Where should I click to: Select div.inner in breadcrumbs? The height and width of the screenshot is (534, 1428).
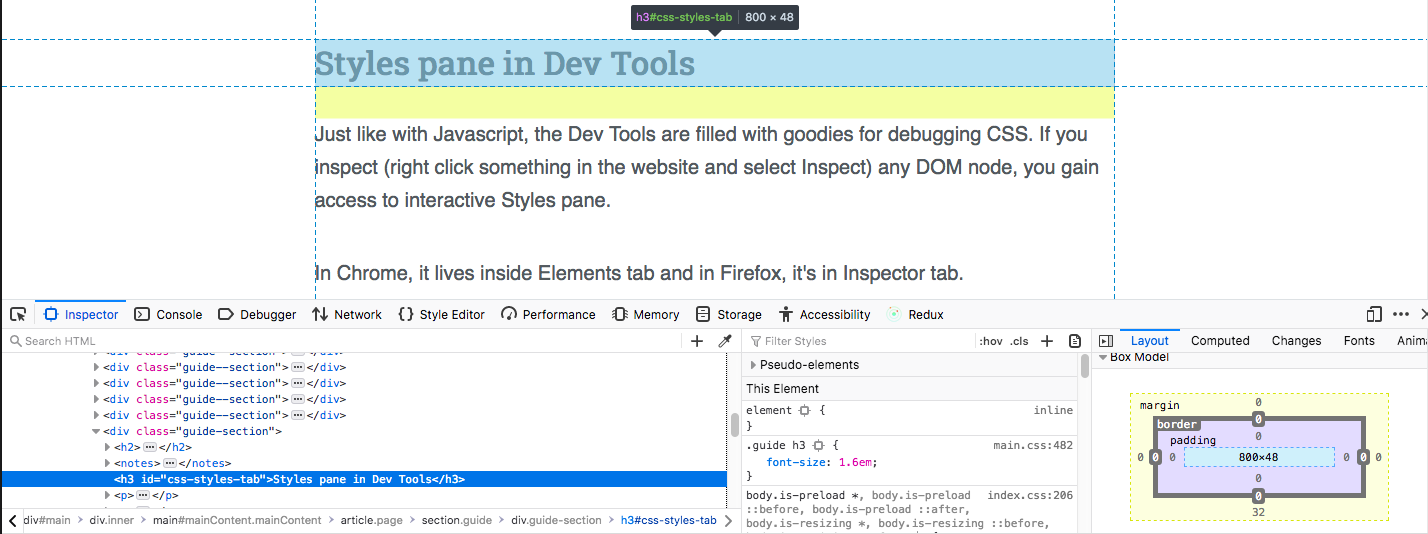click(x=111, y=520)
